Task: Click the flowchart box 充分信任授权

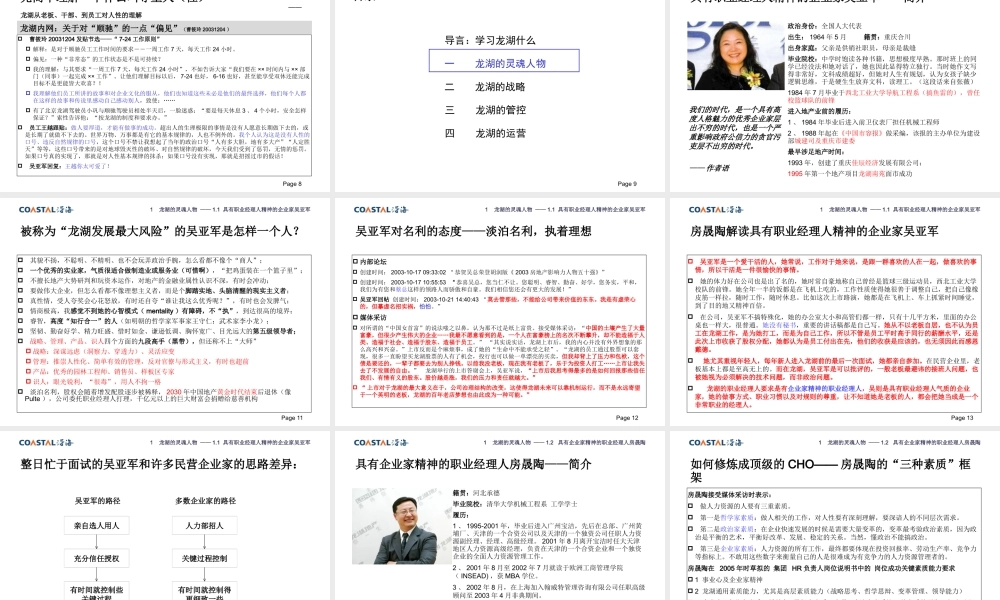Action: point(96,558)
